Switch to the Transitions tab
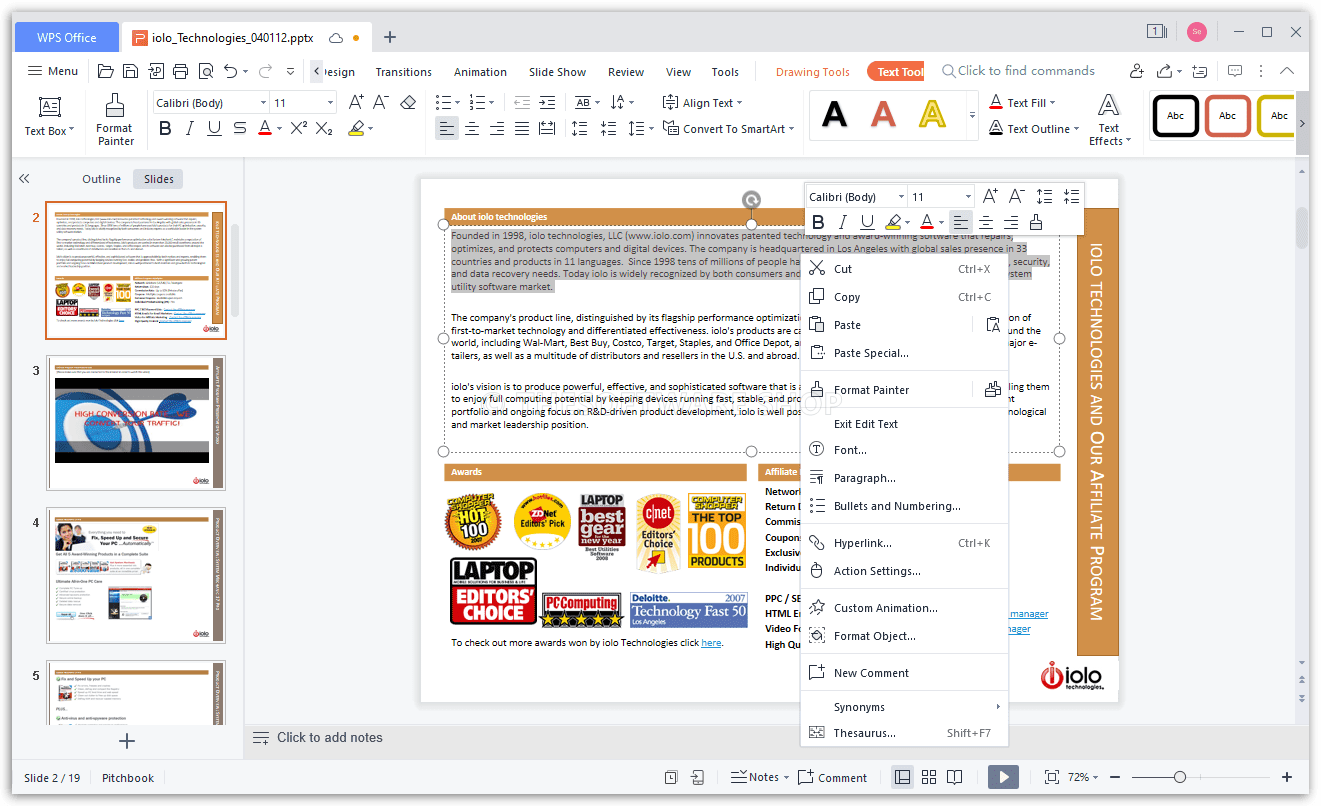This screenshot has height=806, width=1321. 404,72
